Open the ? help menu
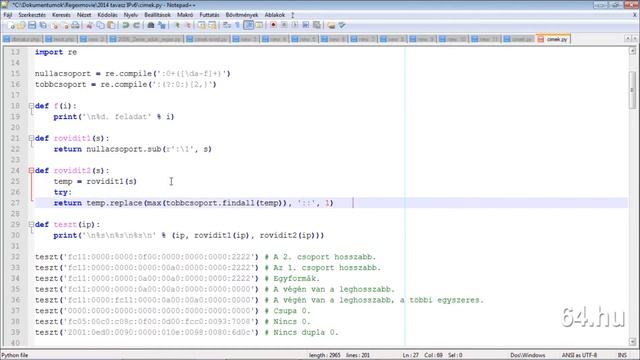Image resolution: width=640 pixels, height=360 pixels. [x=293, y=15]
